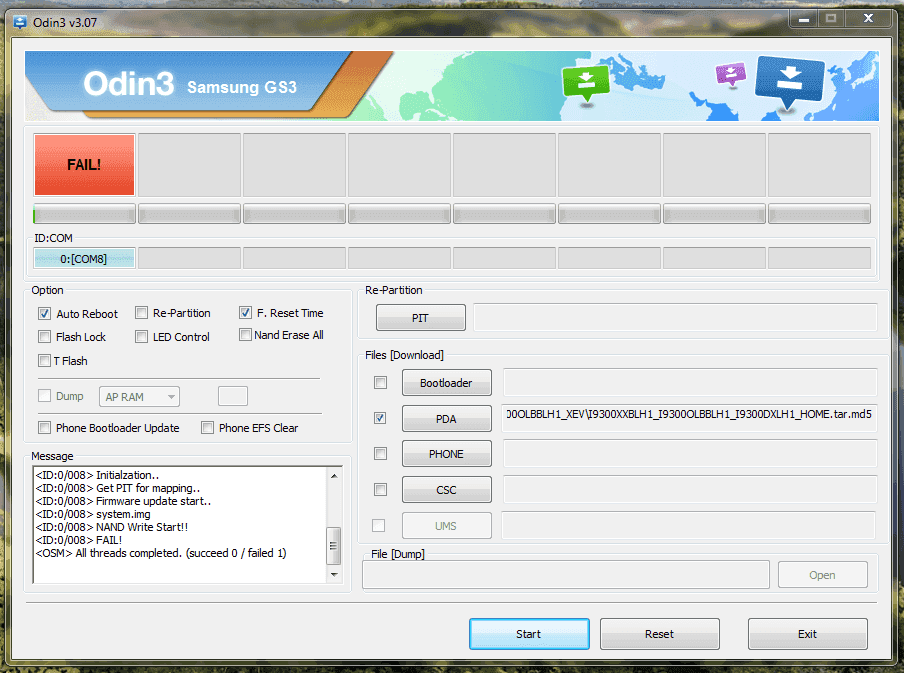904x673 pixels.
Task: Close the Odin3 window
Action: [869, 18]
